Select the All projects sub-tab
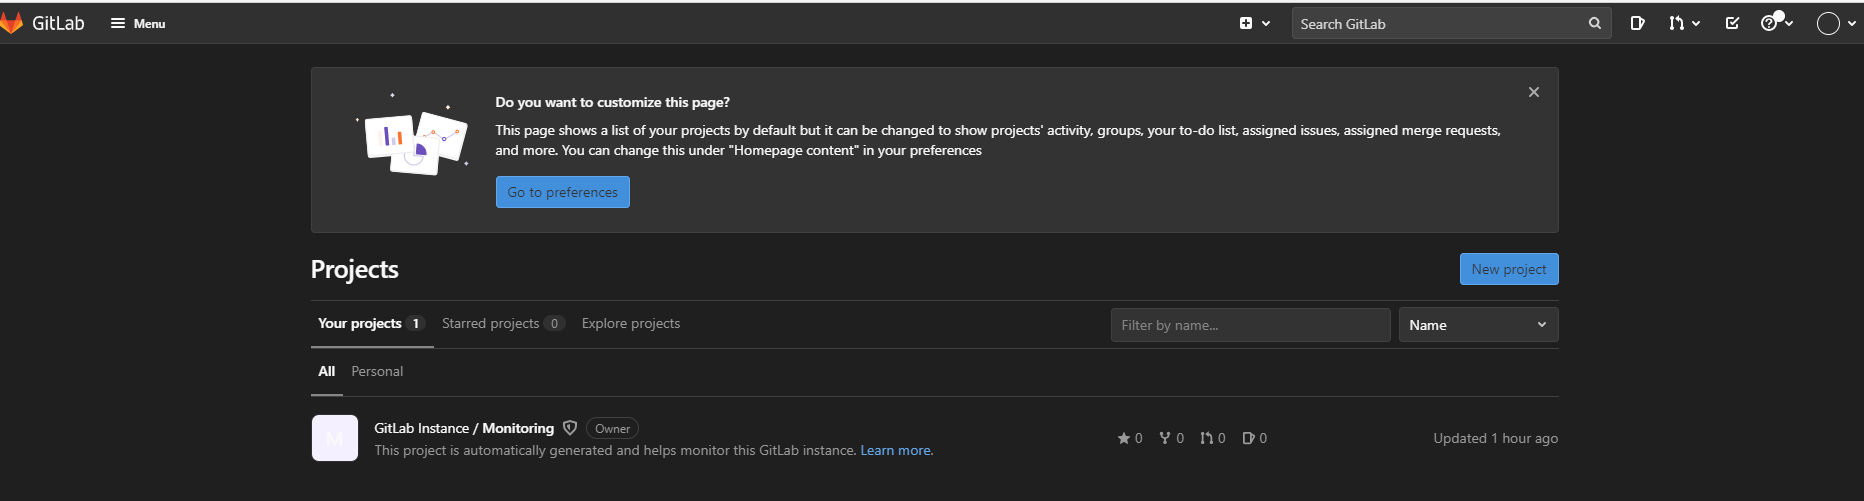1864x501 pixels. pyautogui.click(x=327, y=371)
